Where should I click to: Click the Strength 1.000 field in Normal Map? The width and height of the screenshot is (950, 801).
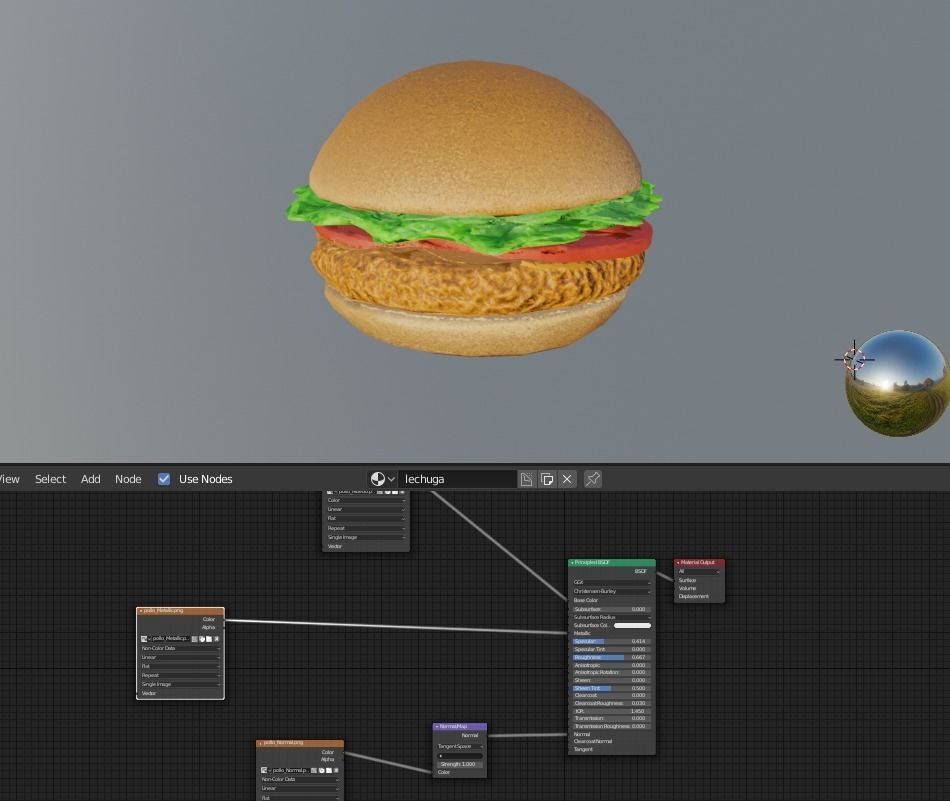460,765
